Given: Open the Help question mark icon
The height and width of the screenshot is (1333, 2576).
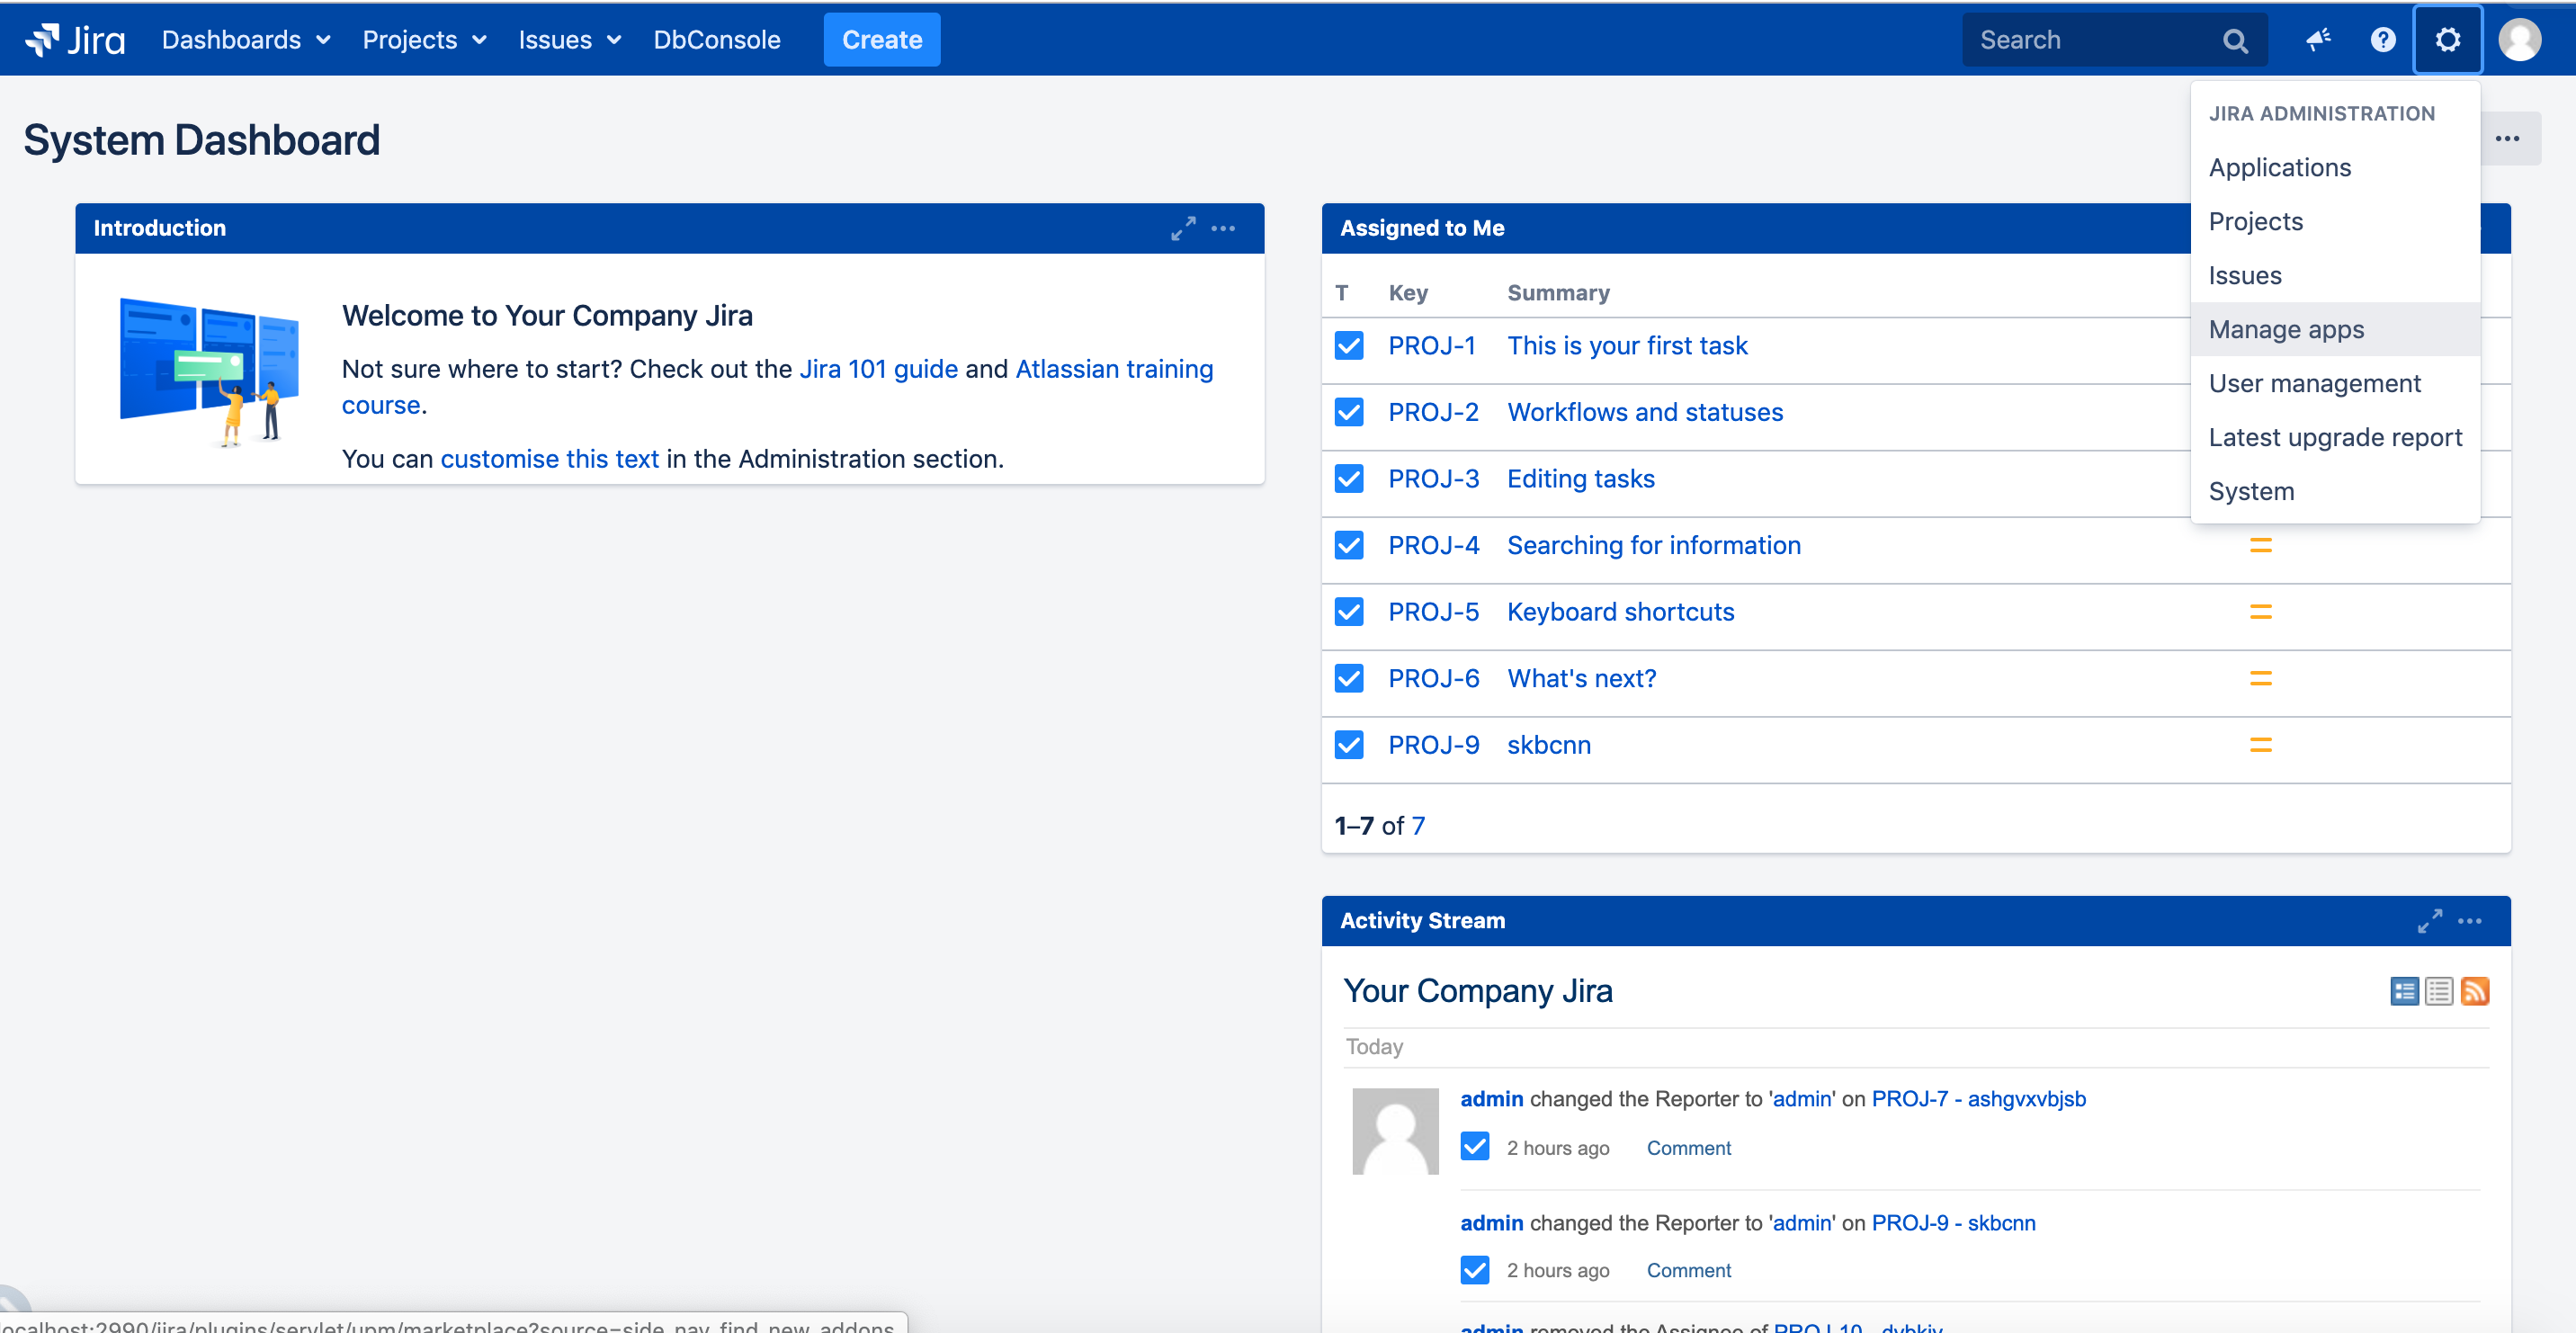Looking at the screenshot, I should pos(2383,40).
